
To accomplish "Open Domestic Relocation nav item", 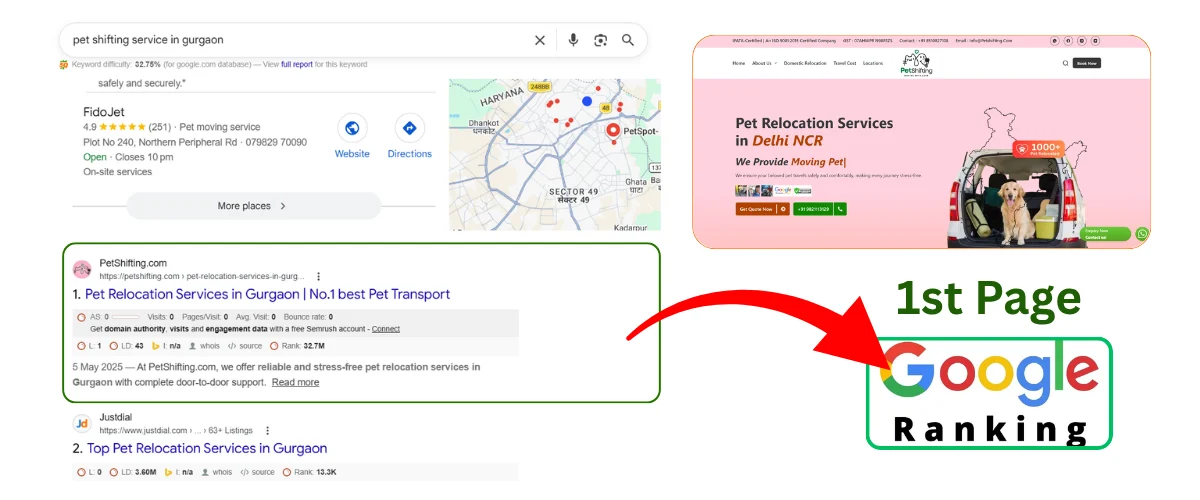I will [x=805, y=63].
